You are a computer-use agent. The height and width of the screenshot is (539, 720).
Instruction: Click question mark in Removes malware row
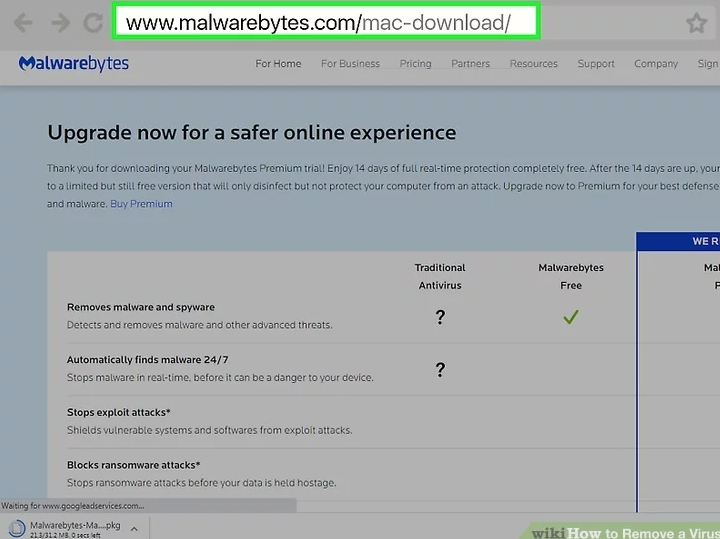(x=440, y=317)
